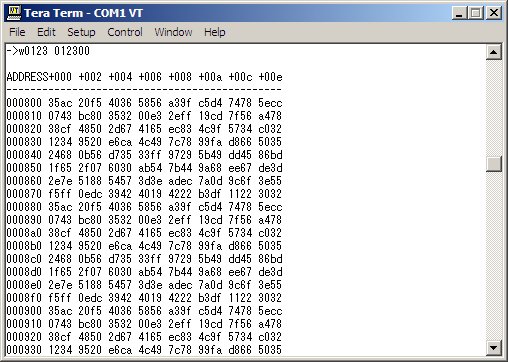Click address 000830
Screen dimensions: 508x362
[24, 142]
